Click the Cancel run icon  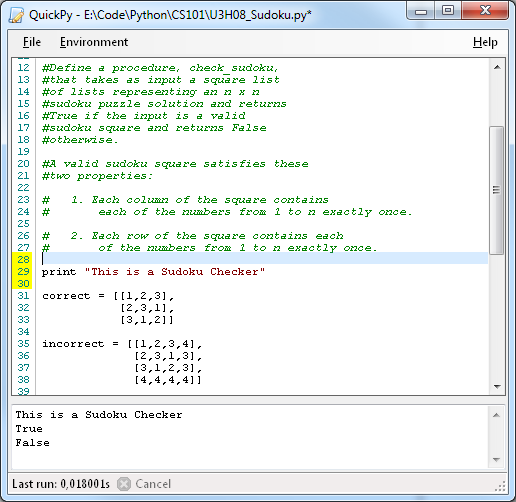tap(124, 484)
